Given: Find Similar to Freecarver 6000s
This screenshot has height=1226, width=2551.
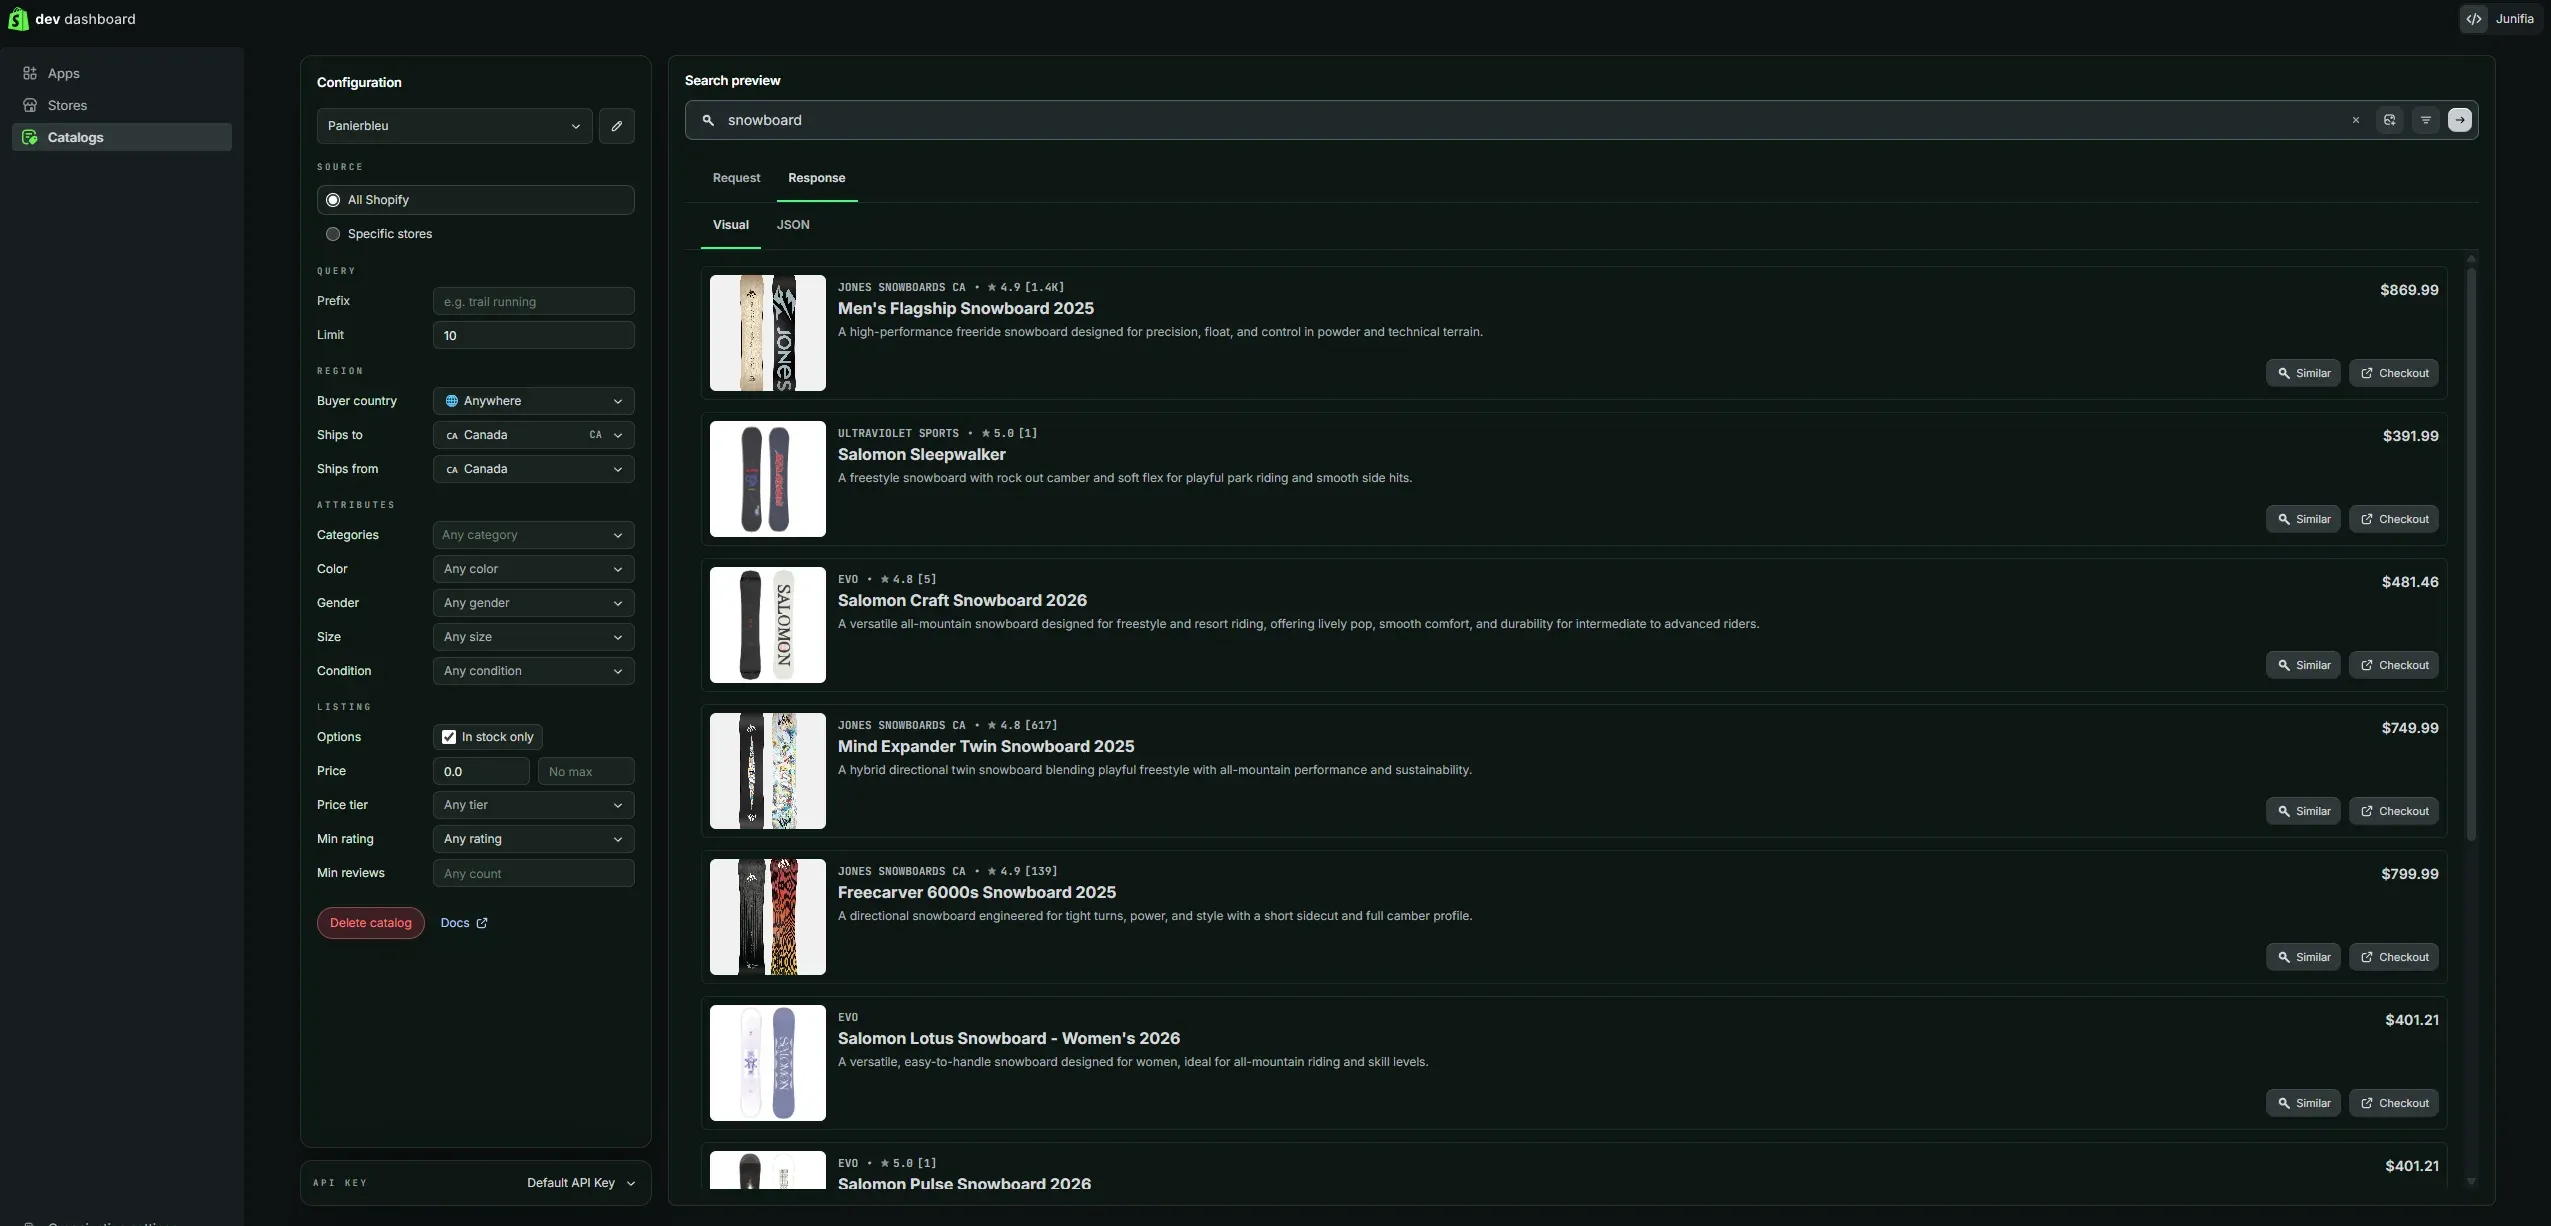Looking at the screenshot, I should [x=2303, y=957].
